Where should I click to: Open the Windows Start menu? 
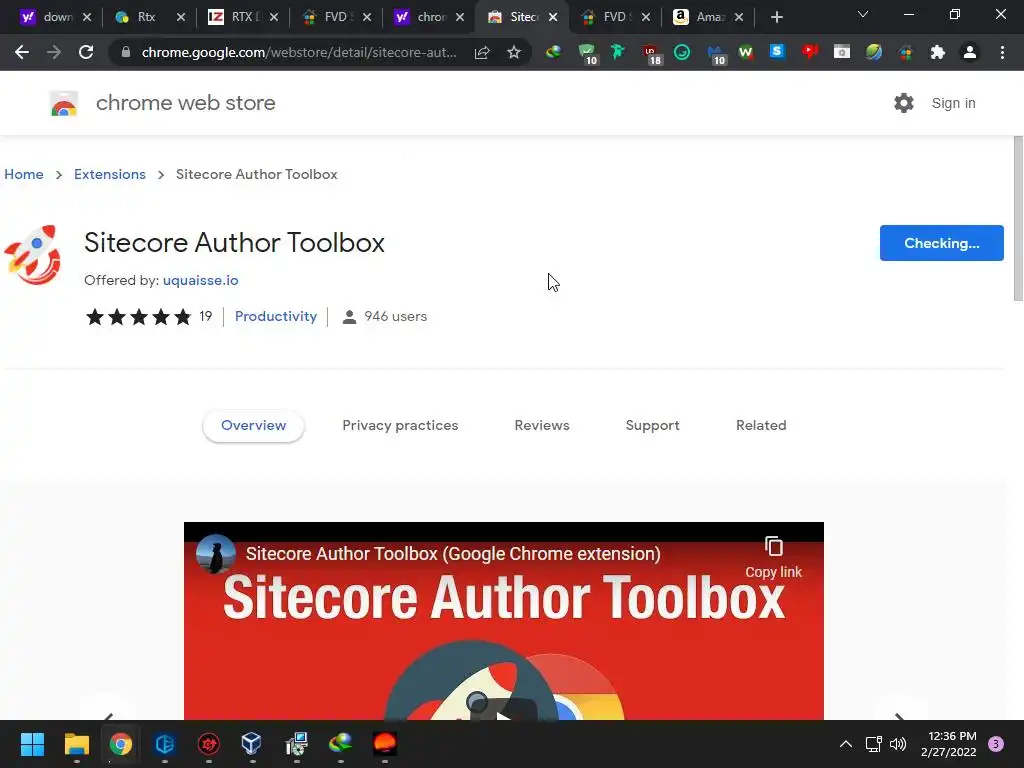click(32, 744)
